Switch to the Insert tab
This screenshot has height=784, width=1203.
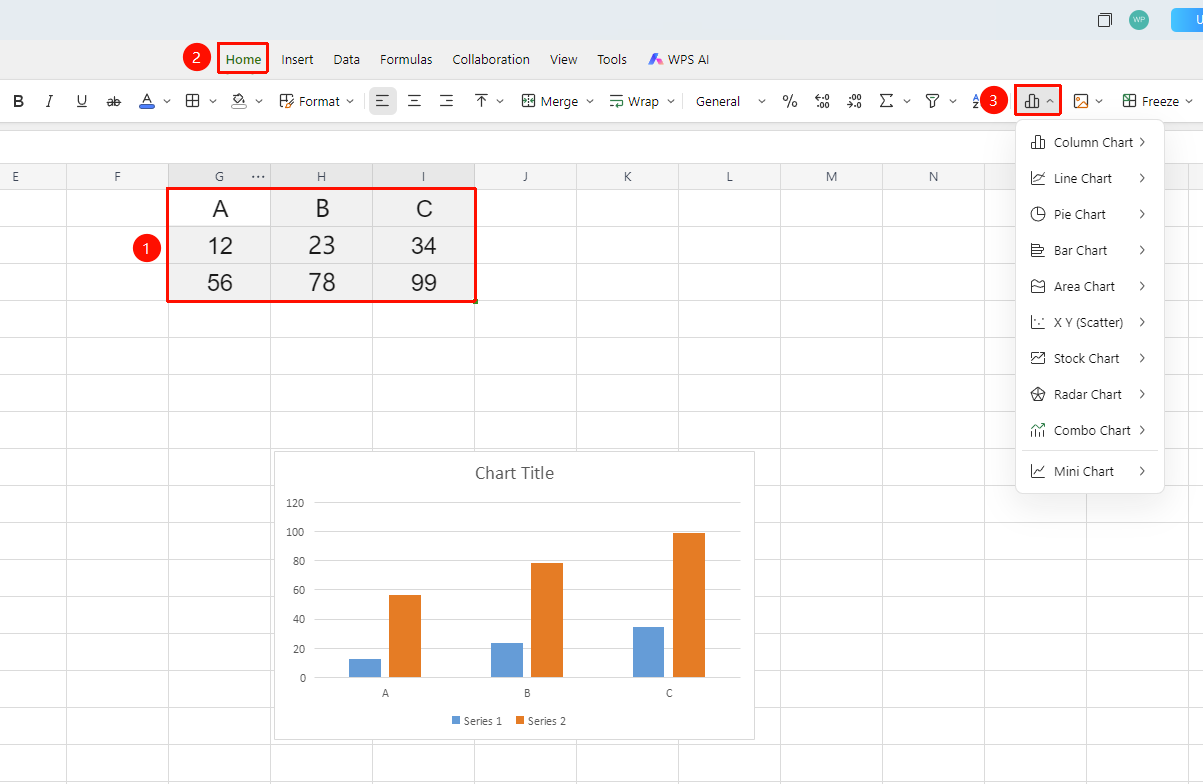coord(297,60)
